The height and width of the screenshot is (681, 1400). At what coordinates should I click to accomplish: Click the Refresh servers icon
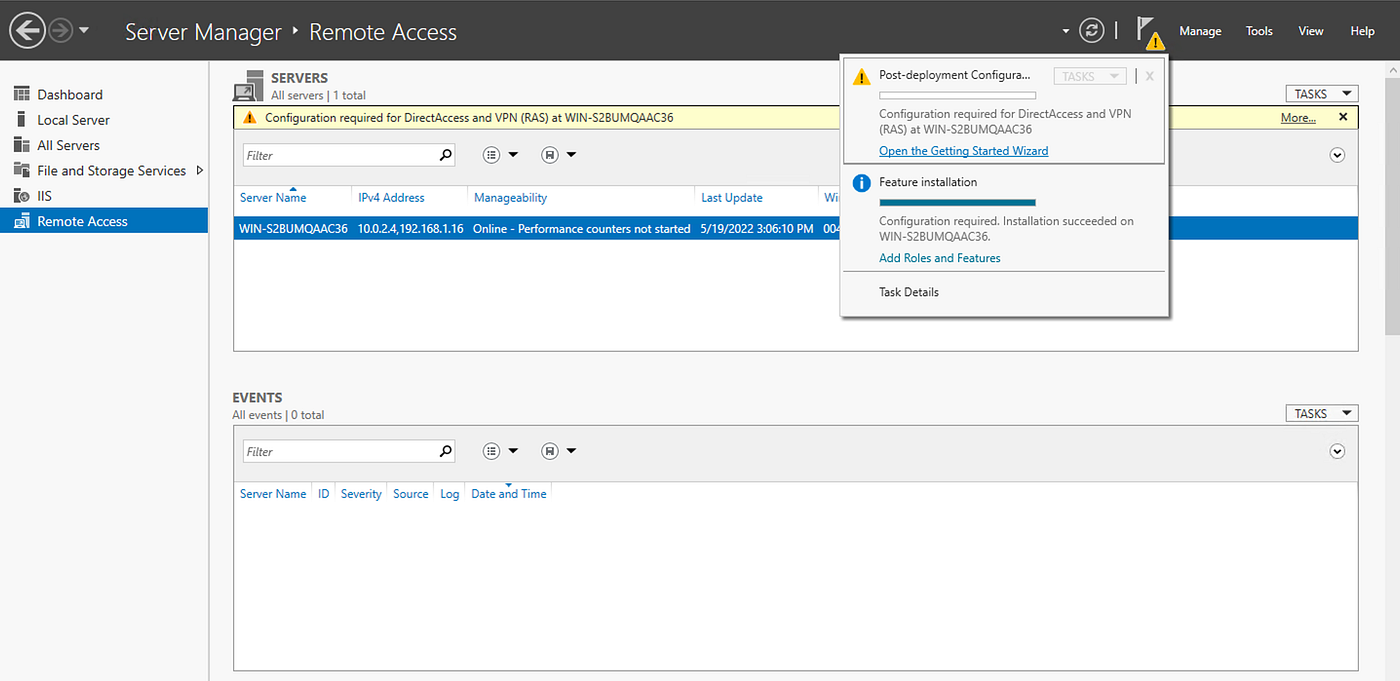point(1091,30)
